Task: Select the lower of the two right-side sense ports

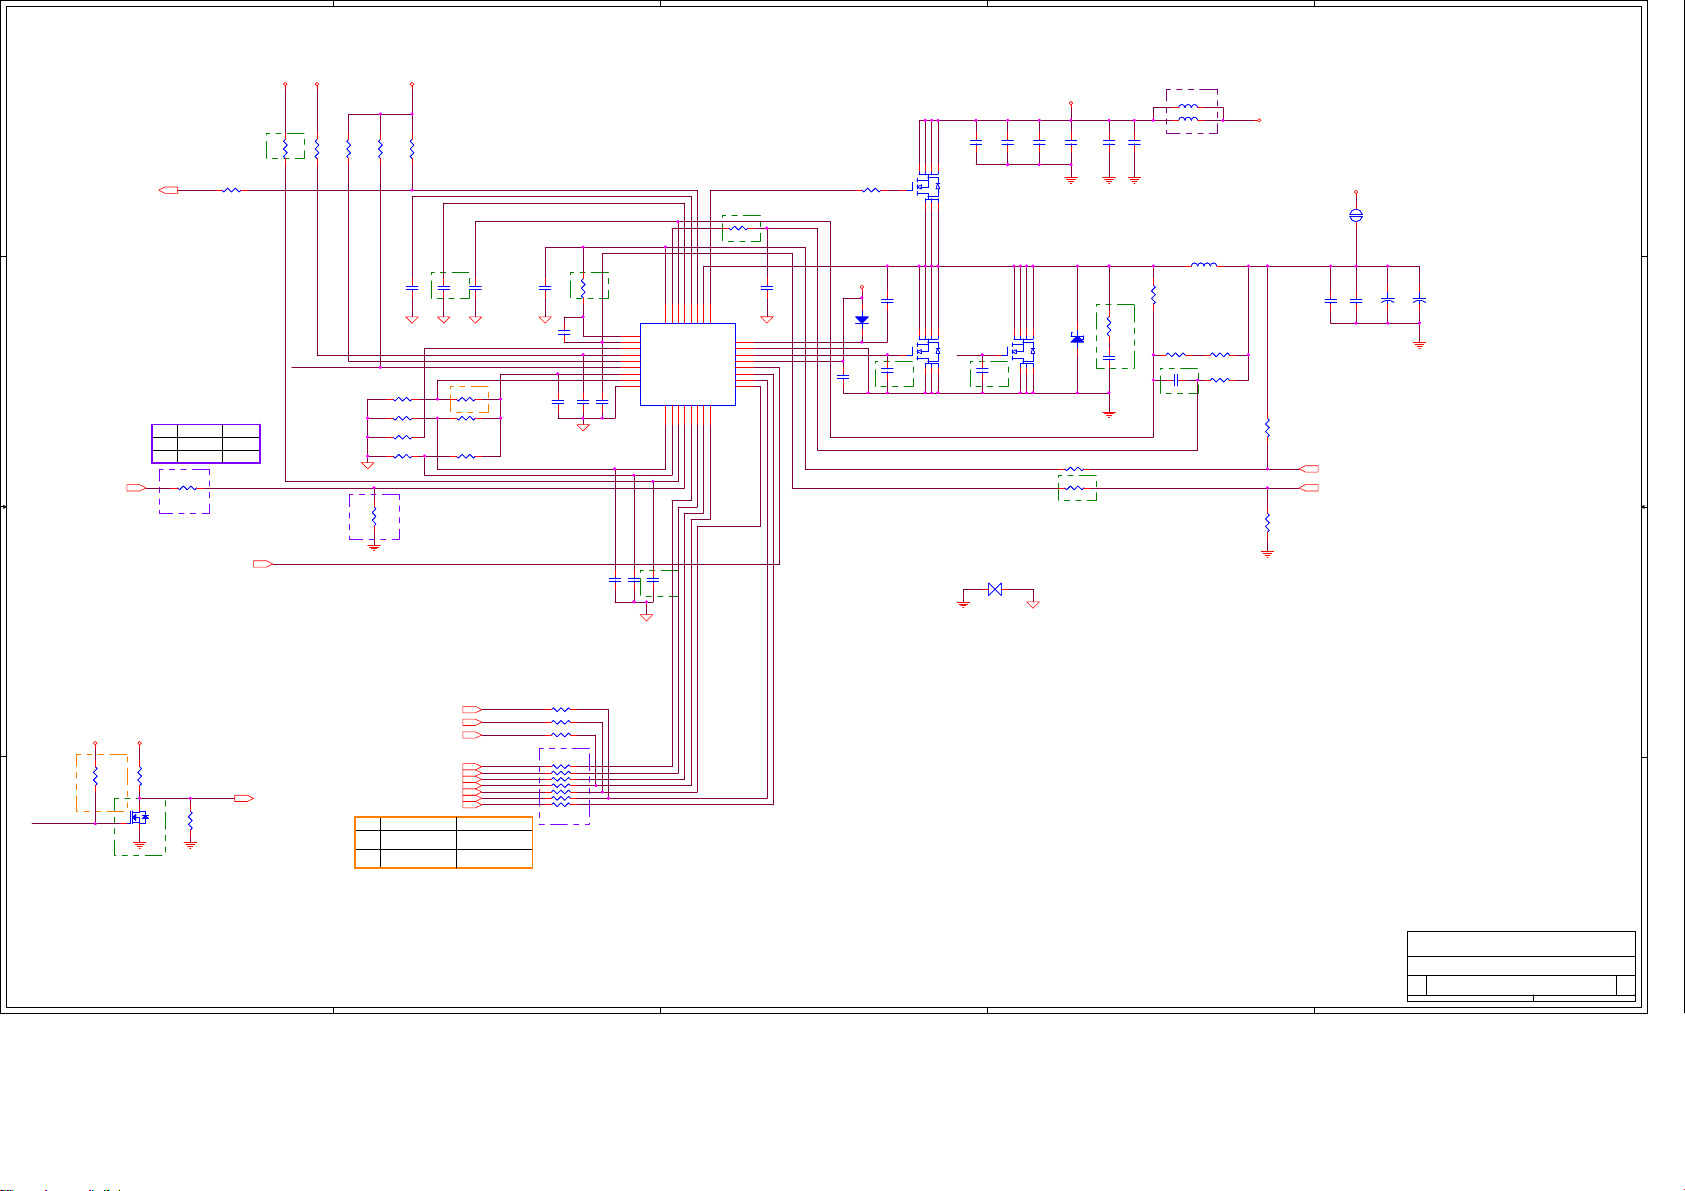Action: 1309,488
